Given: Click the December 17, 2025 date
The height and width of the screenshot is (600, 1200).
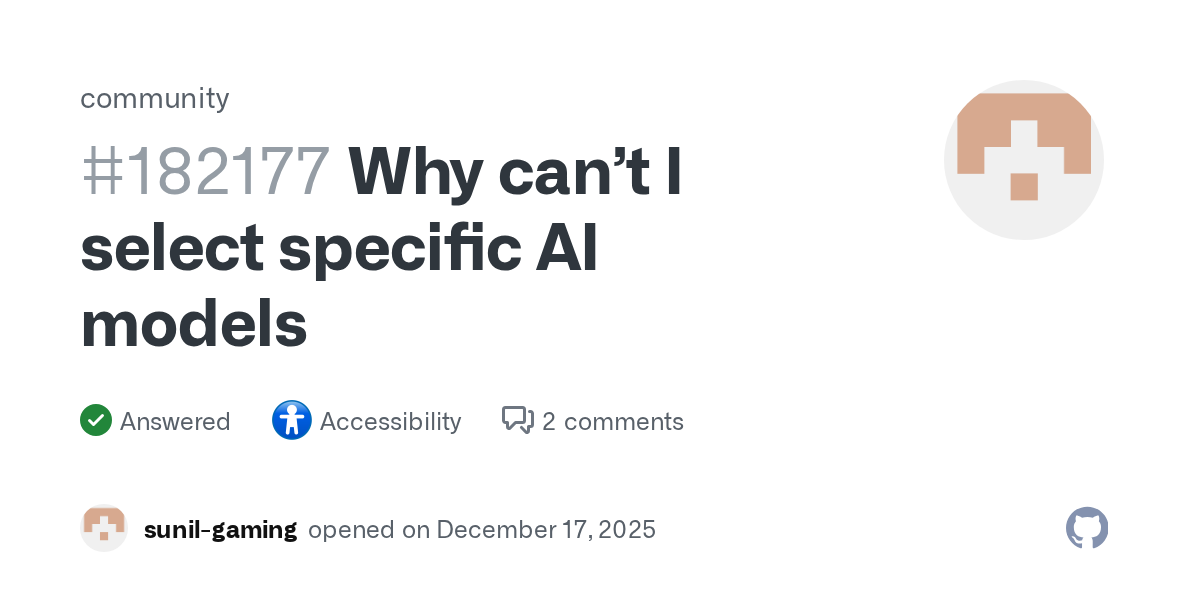Looking at the screenshot, I should (546, 529).
